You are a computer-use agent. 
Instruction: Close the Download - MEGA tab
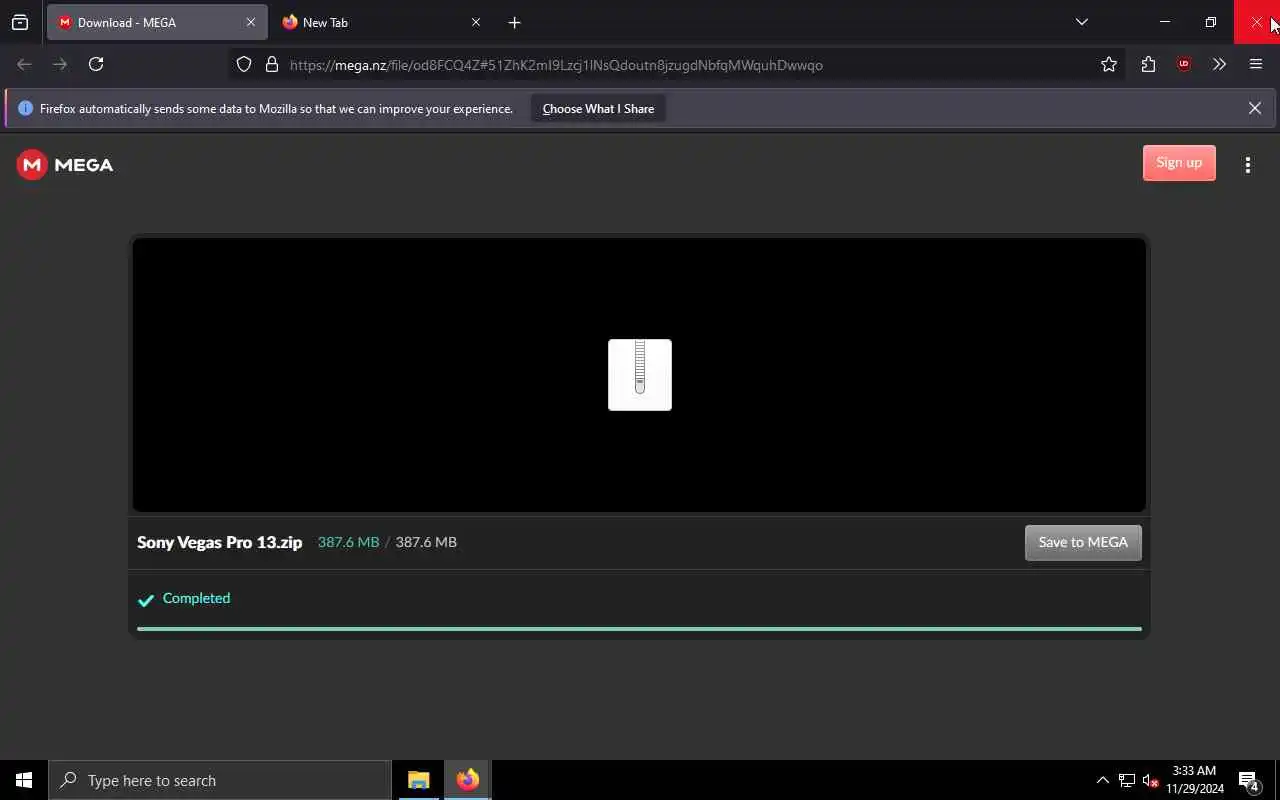251,22
